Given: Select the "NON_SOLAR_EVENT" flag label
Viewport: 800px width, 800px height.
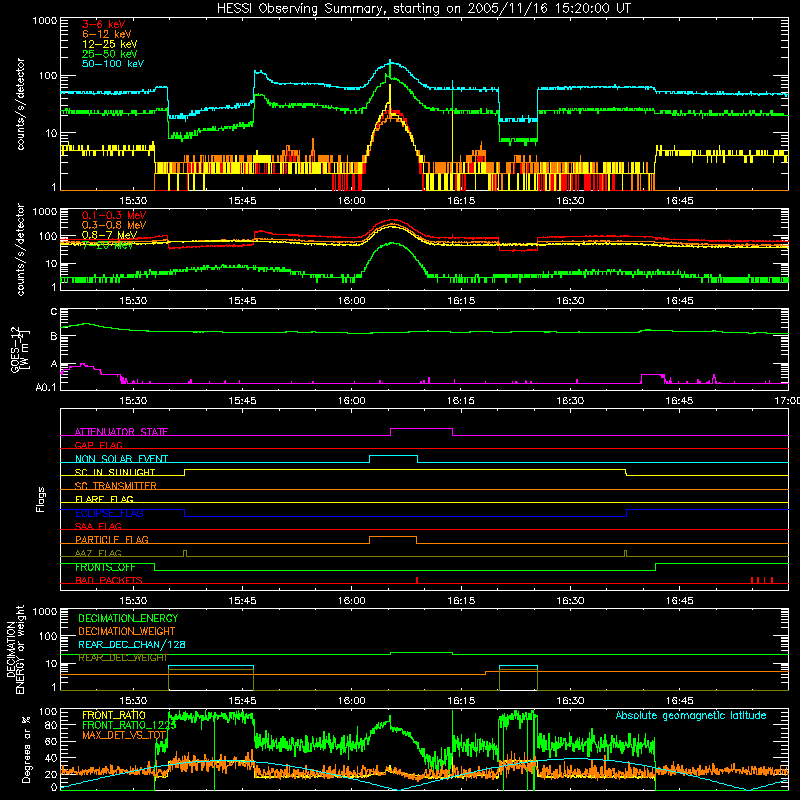Looking at the screenshot, I should coord(121,459).
